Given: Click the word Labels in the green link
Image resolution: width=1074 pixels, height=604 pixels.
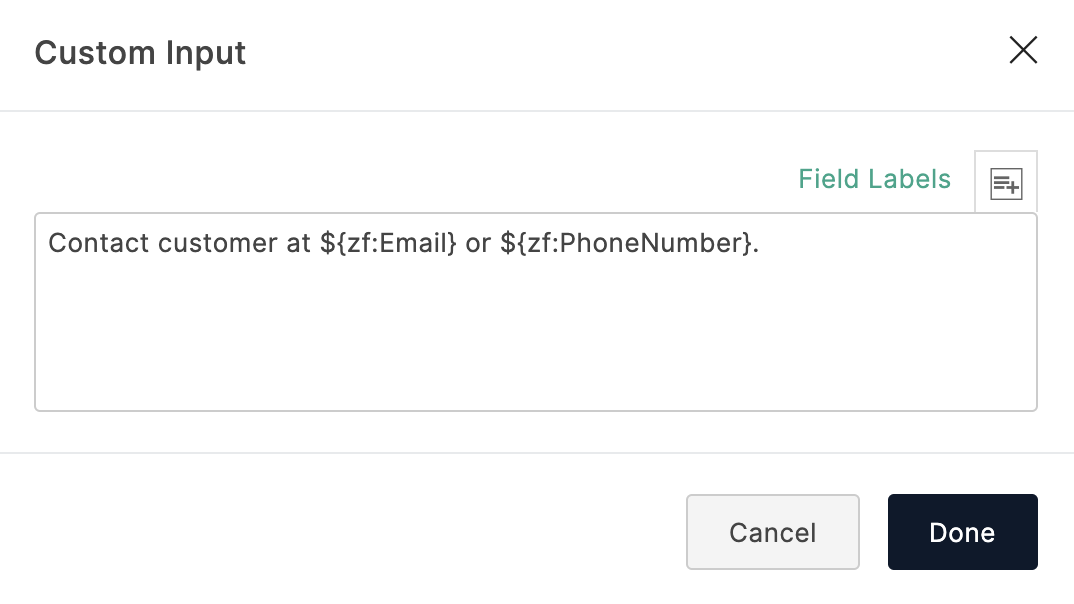Looking at the screenshot, I should click(x=908, y=179).
